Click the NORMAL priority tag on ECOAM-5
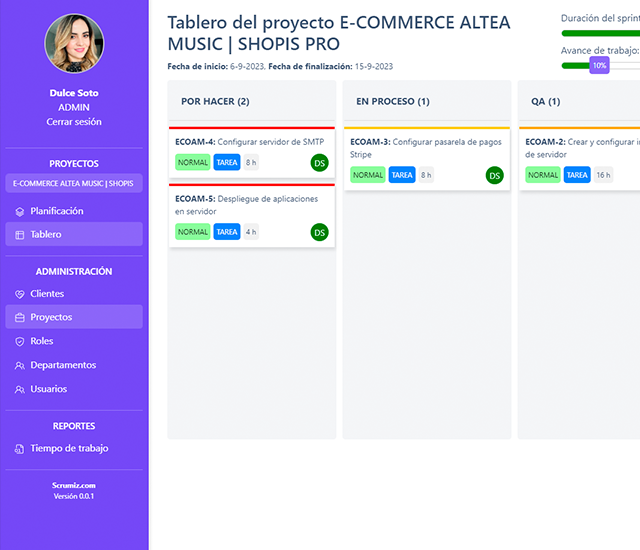The height and width of the screenshot is (550, 640). (x=193, y=232)
